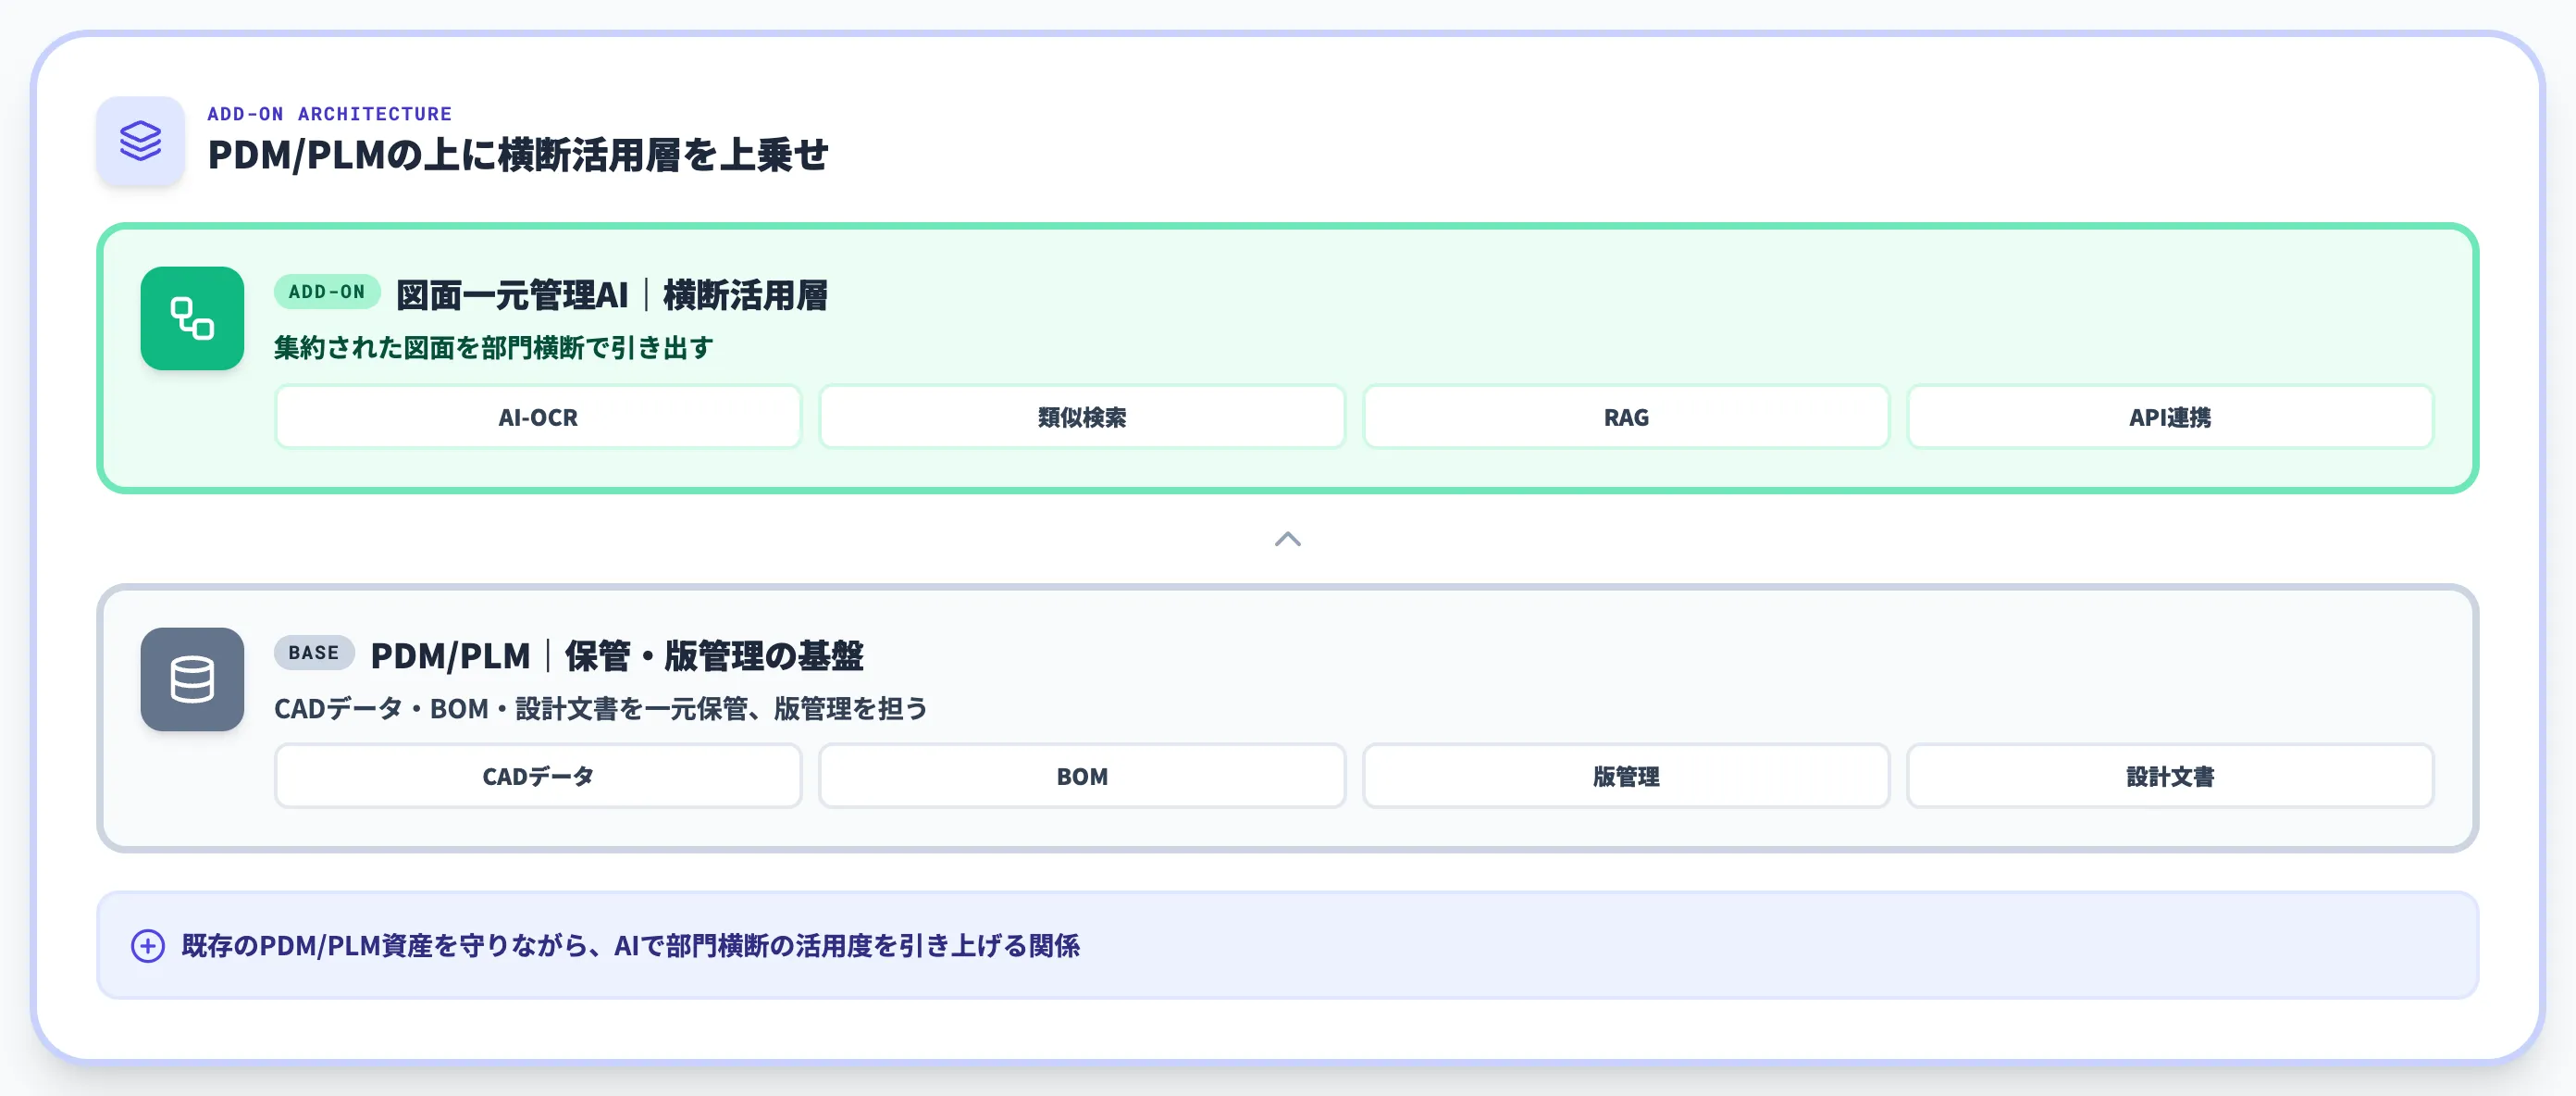Toggle the ADD-ON badge
The image size is (2576, 1096).
coord(326,292)
